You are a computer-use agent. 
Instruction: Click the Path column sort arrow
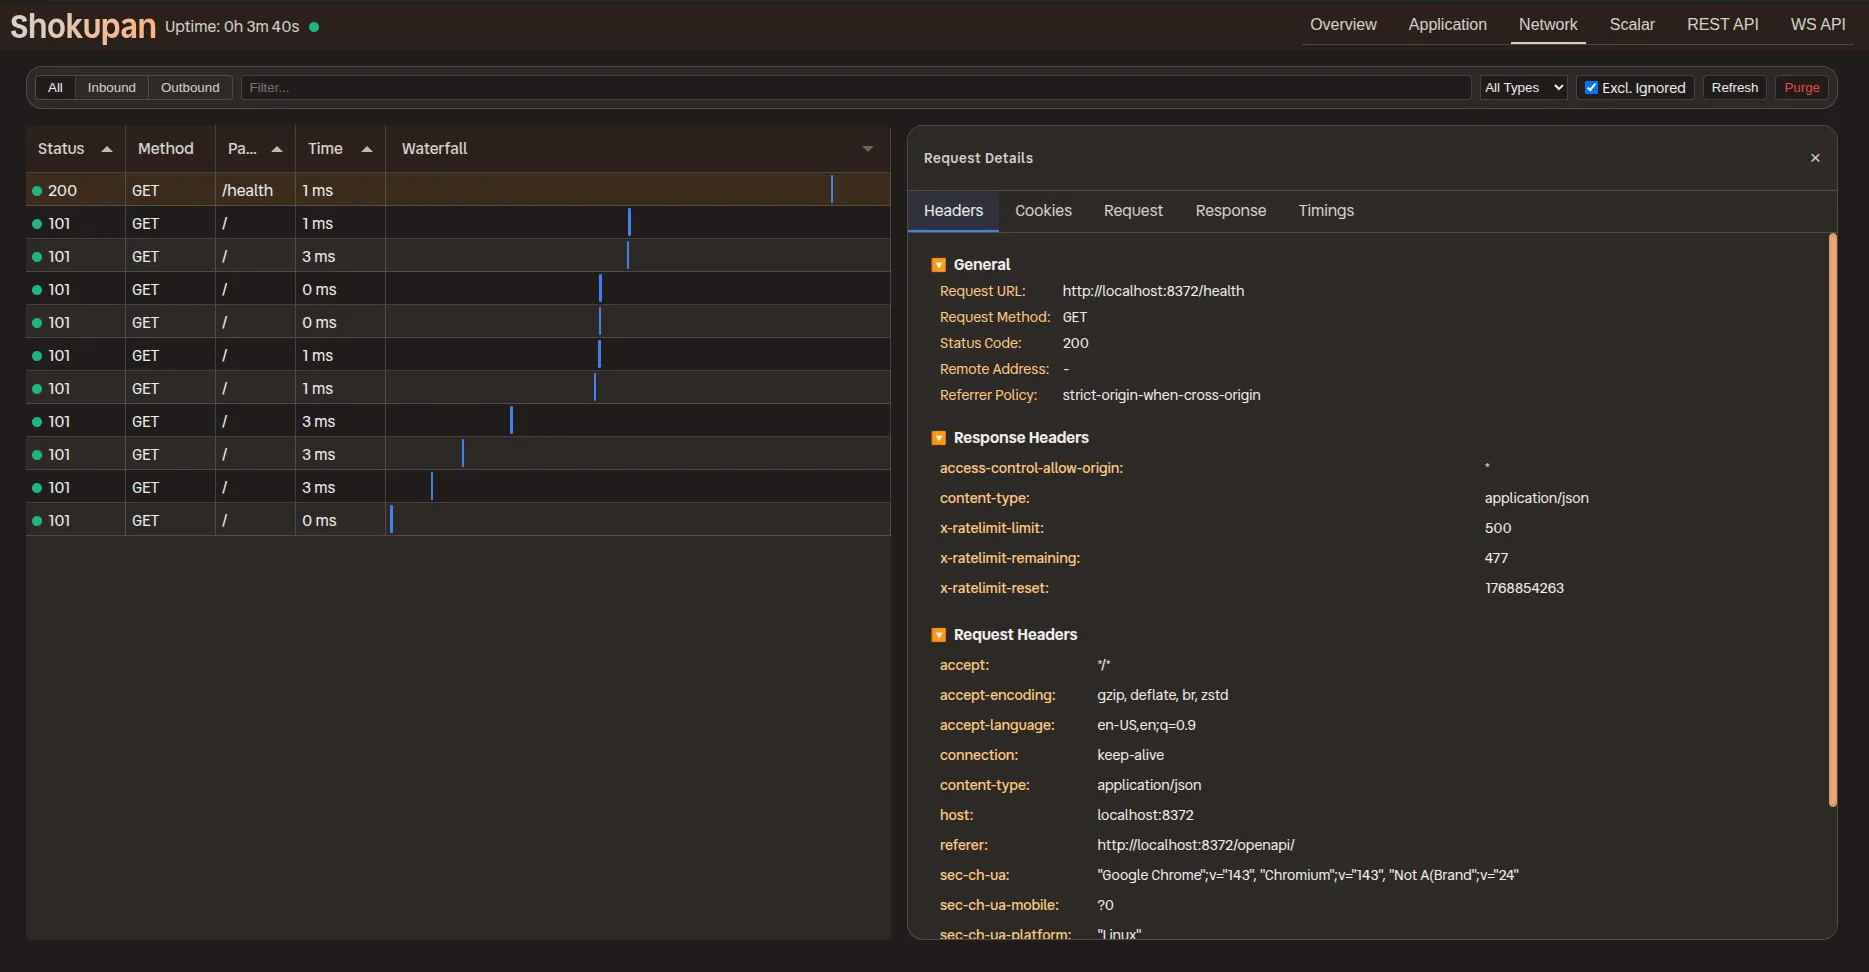(x=276, y=148)
